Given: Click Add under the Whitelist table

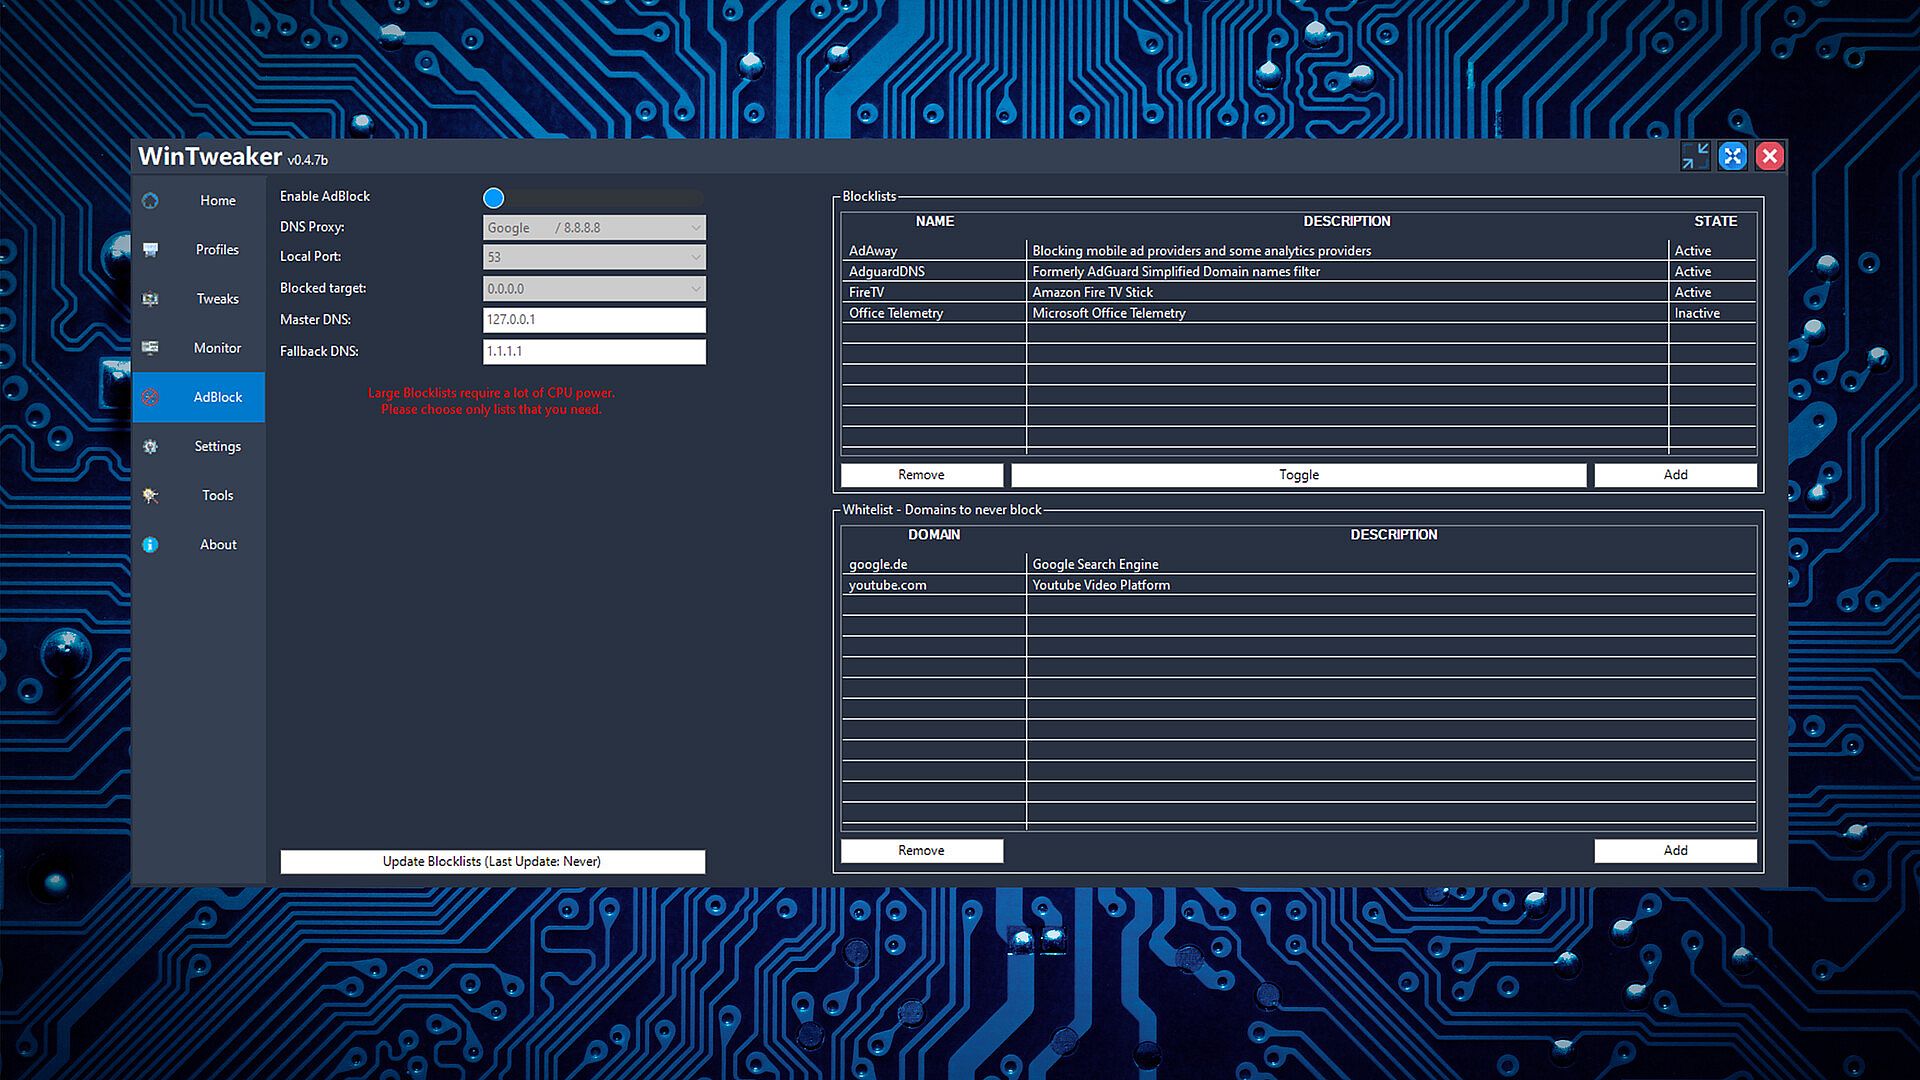Looking at the screenshot, I should click(1675, 850).
